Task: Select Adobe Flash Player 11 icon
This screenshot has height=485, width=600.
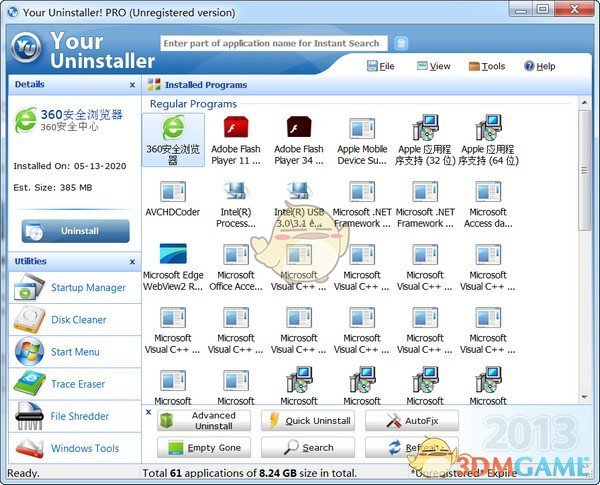Action: pyautogui.click(x=236, y=128)
